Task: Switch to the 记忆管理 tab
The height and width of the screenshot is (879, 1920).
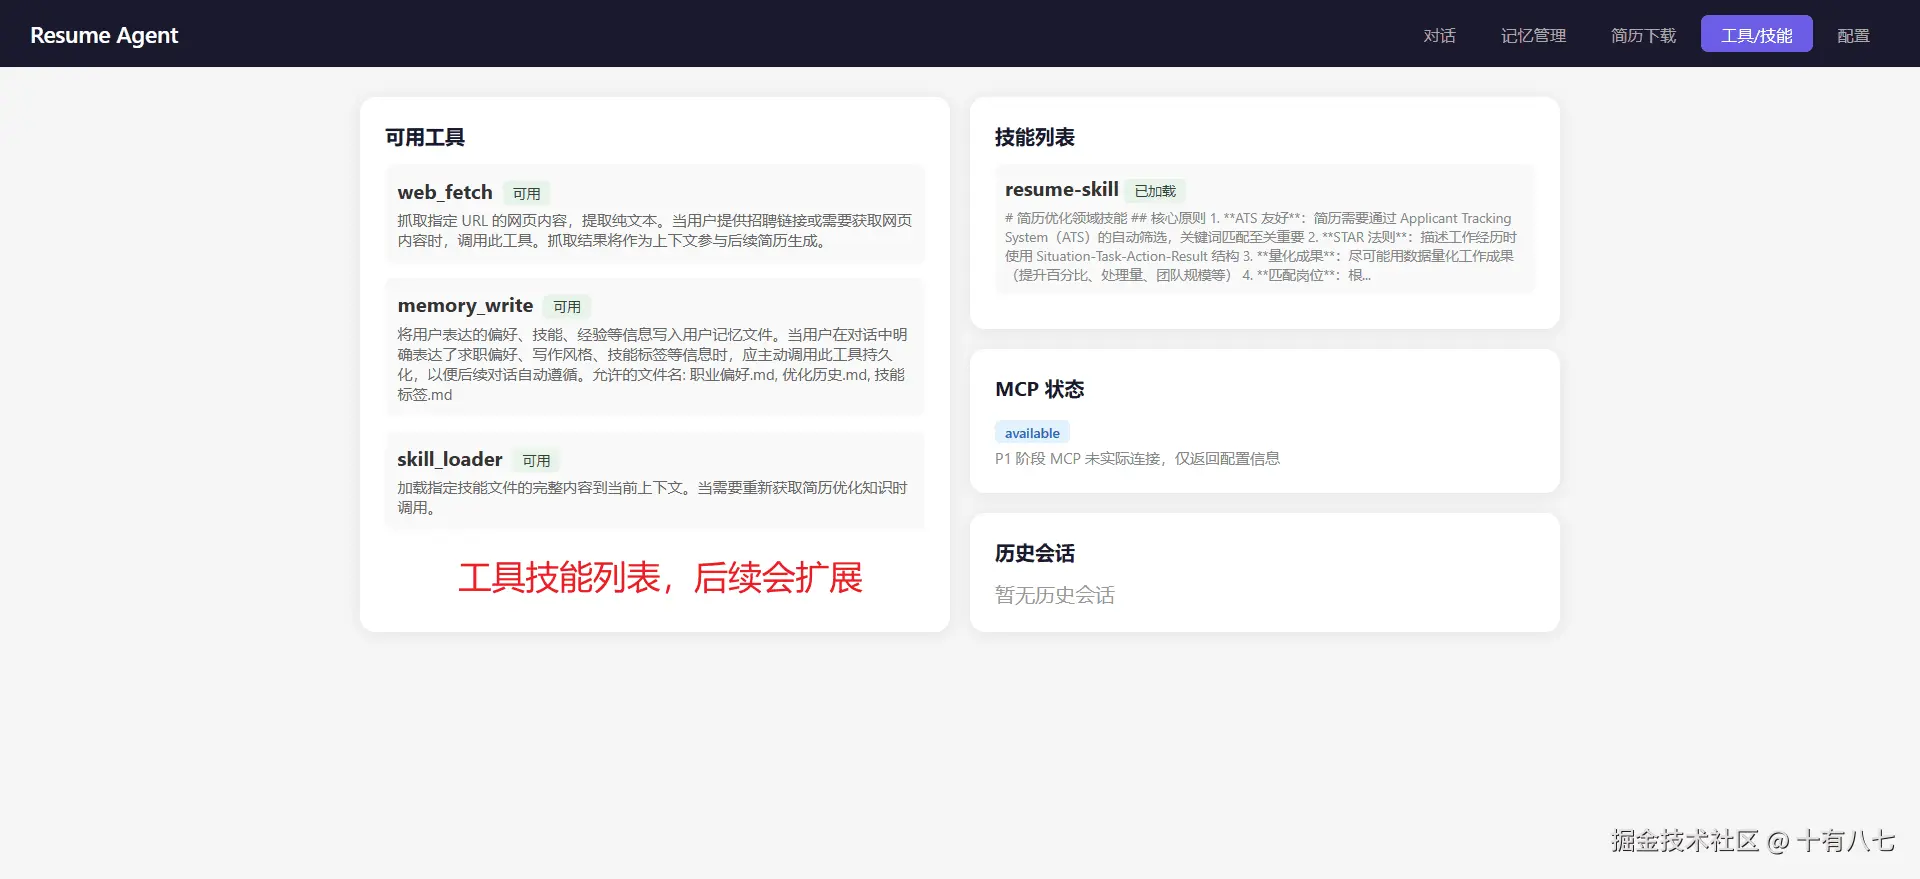Action: (1533, 35)
